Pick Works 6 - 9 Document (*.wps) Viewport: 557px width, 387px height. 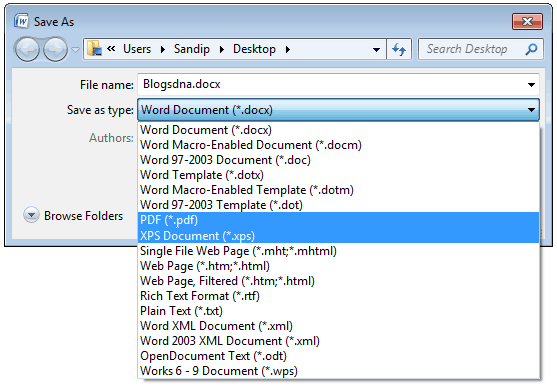point(338,371)
